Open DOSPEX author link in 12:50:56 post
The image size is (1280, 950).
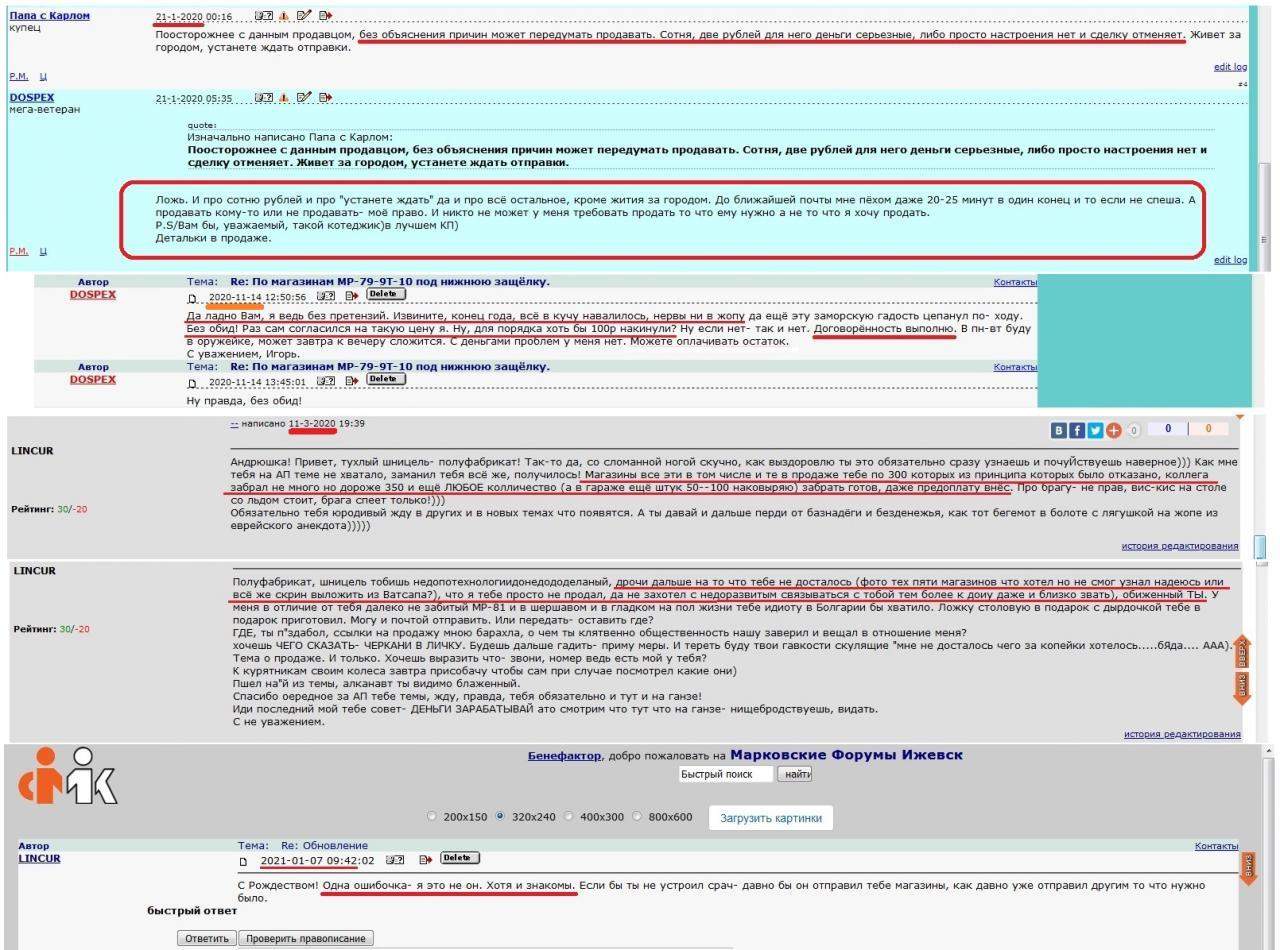[x=93, y=295]
